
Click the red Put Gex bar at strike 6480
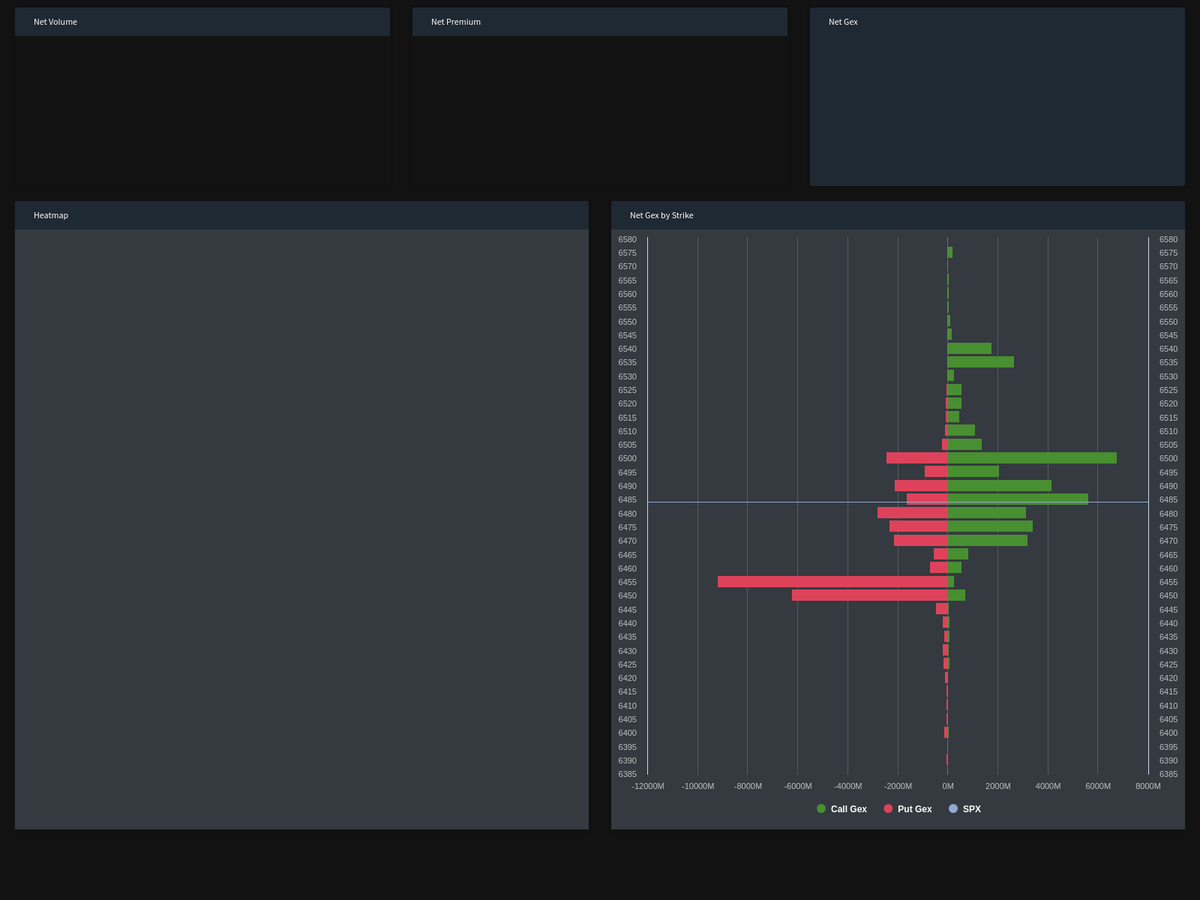pyautogui.click(x=913, y=513)
